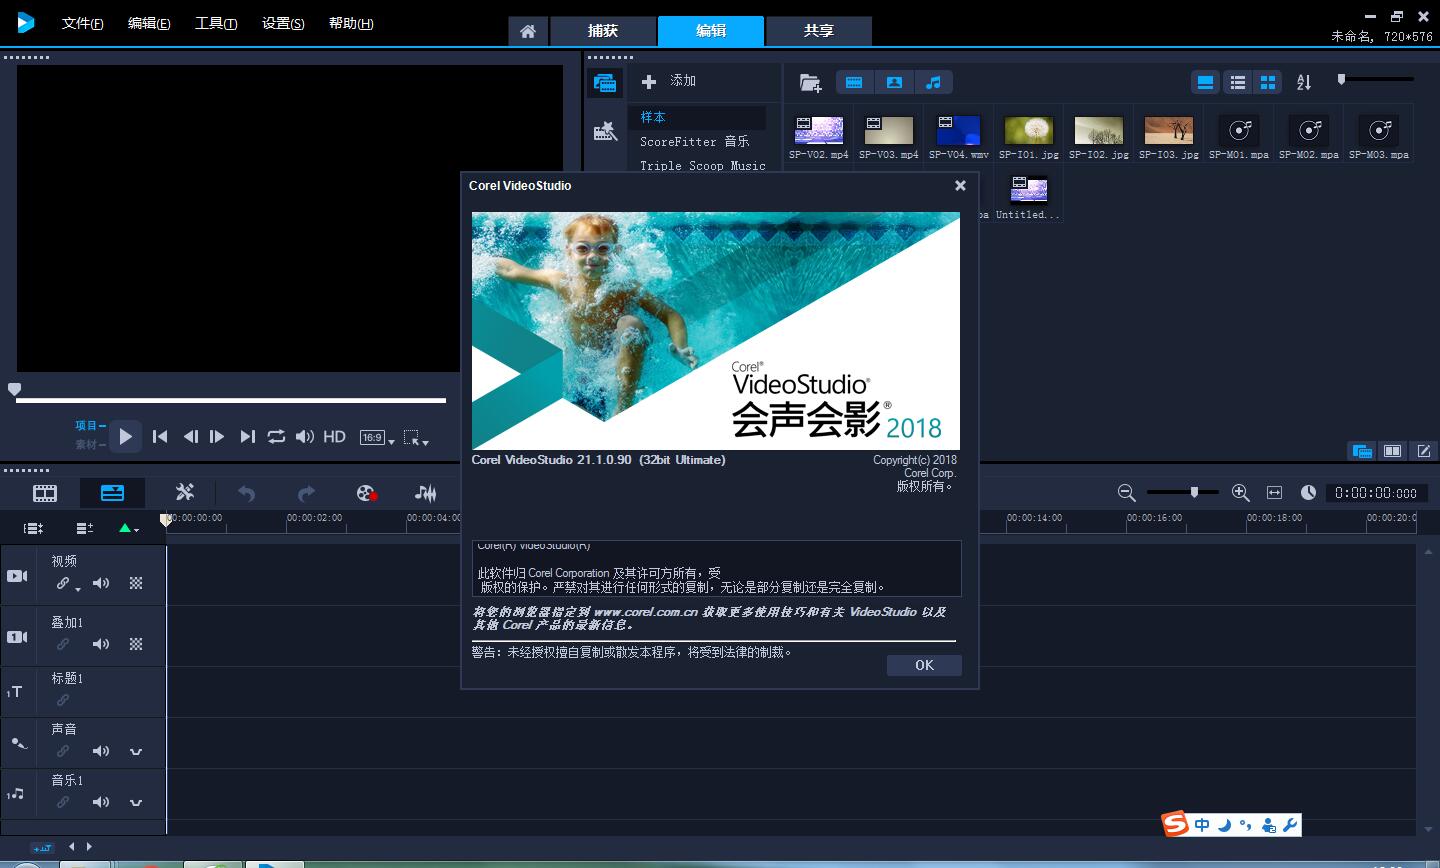
Task: Click the preview scrubber handle
Action: [x=14, y=389]
